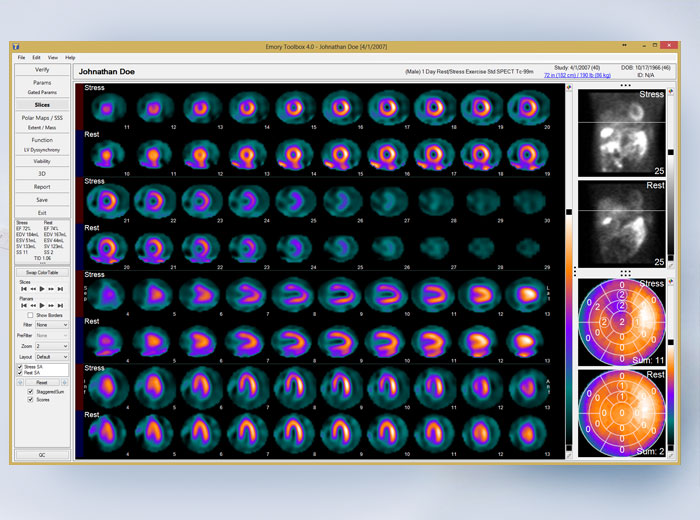Click the left arrow beside Reset
The height and width of the screenshot is (520, 700).
click(20, 382)
